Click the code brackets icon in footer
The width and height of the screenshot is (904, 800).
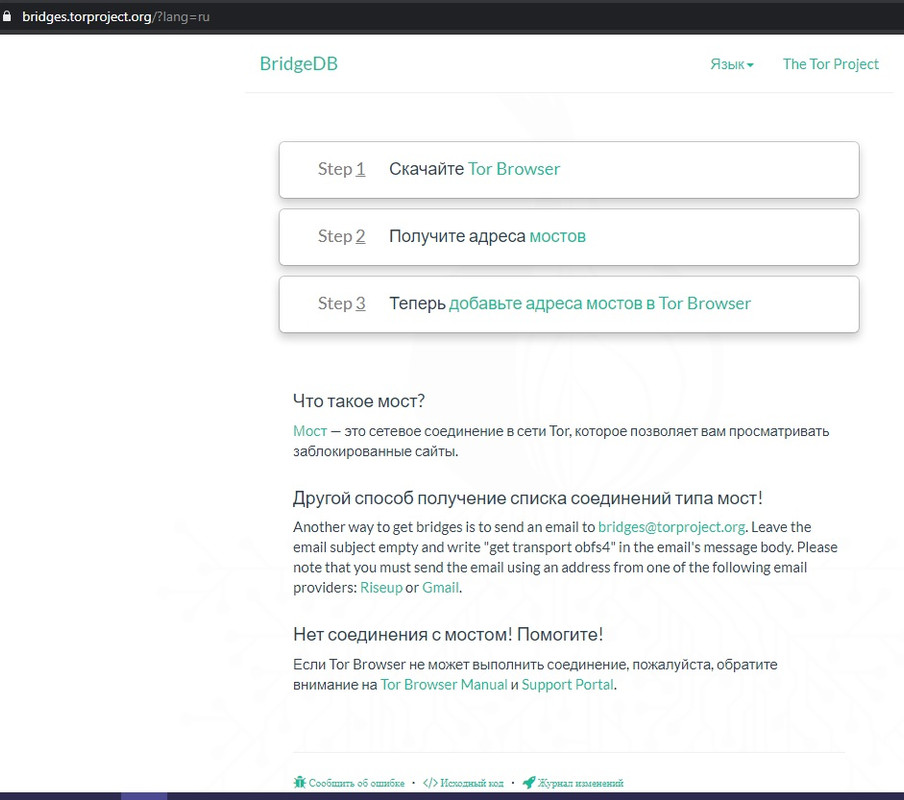pyautogui.click(x=430, y=783)
